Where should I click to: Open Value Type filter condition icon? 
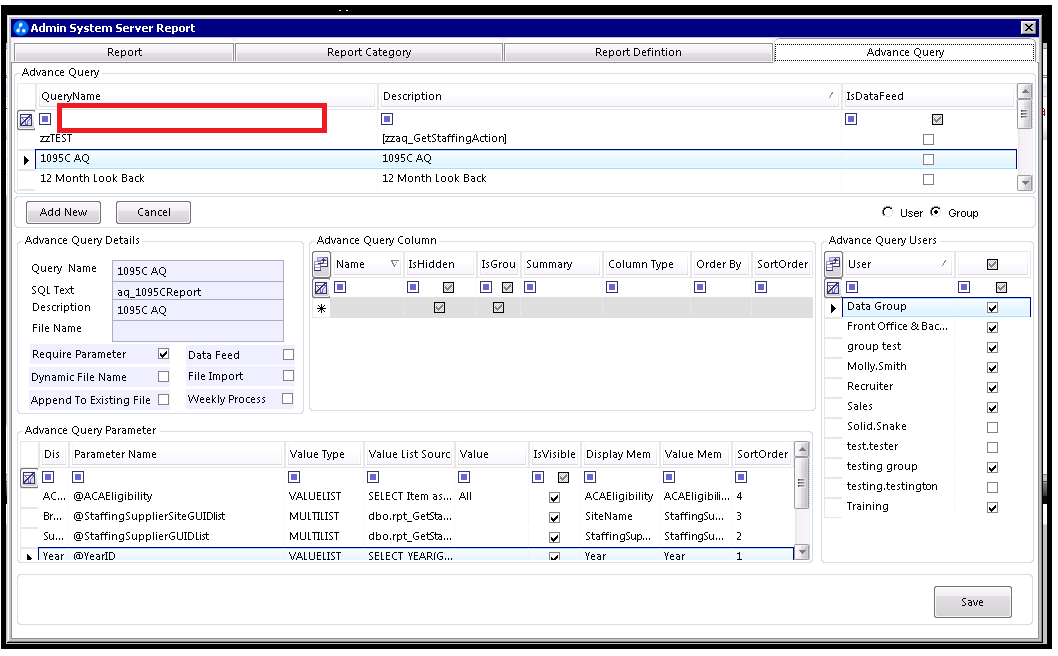click(294, 477)
